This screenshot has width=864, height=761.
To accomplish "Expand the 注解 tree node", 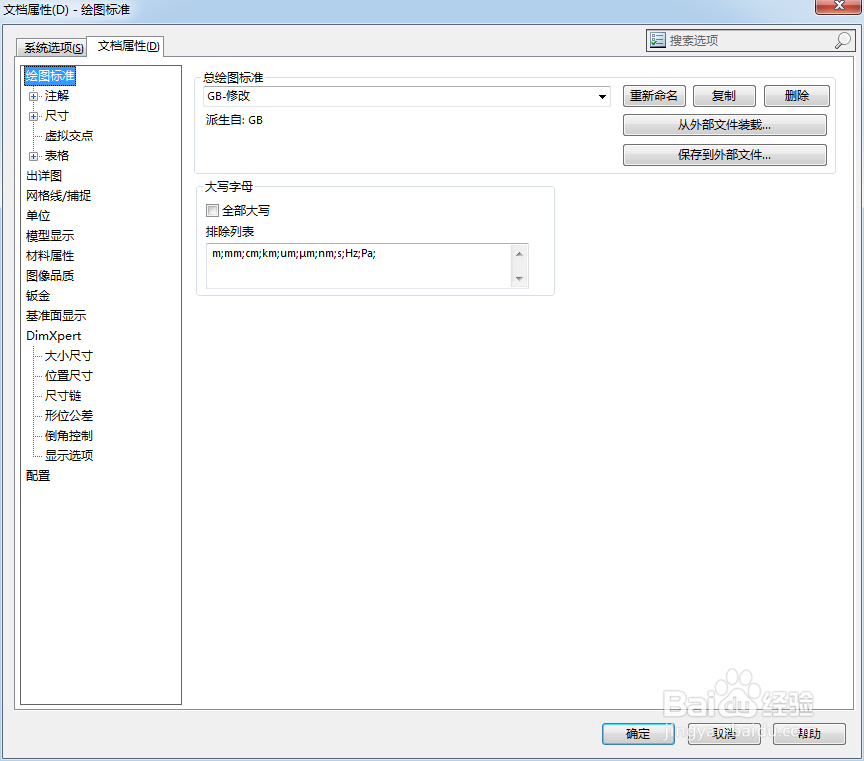I will click(34, 96).
